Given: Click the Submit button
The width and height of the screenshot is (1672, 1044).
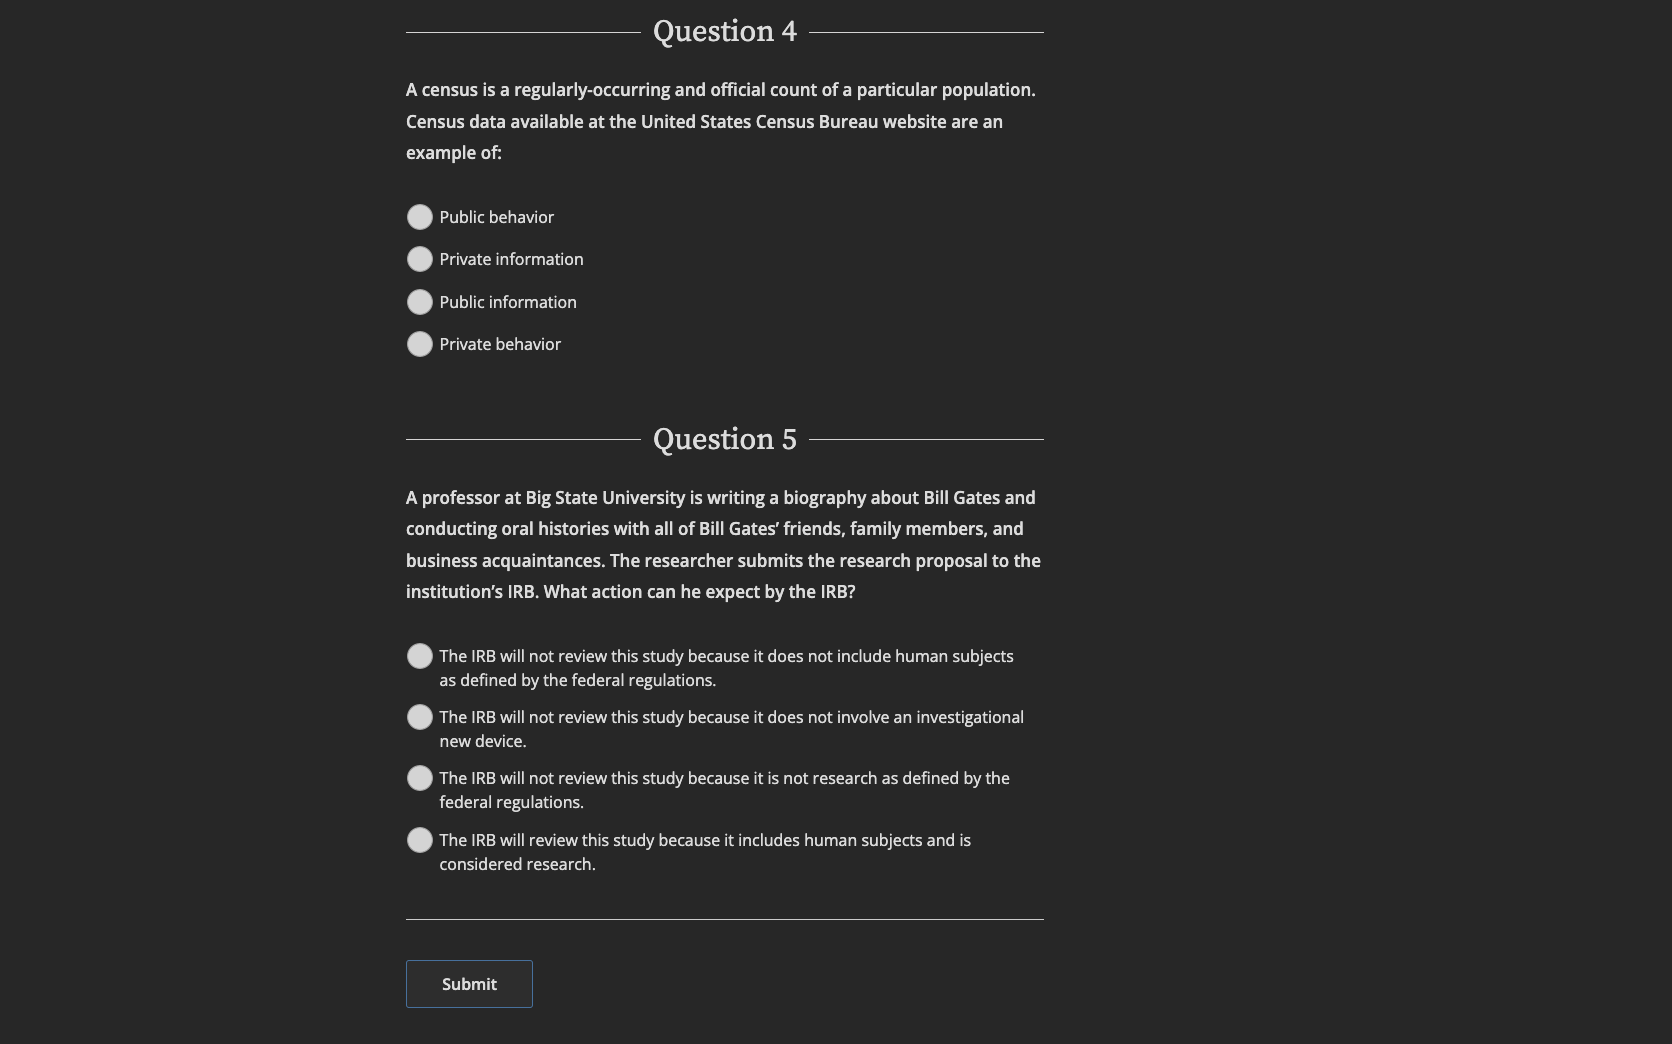Looking at the screenshot, I should (x=468, y=984).
